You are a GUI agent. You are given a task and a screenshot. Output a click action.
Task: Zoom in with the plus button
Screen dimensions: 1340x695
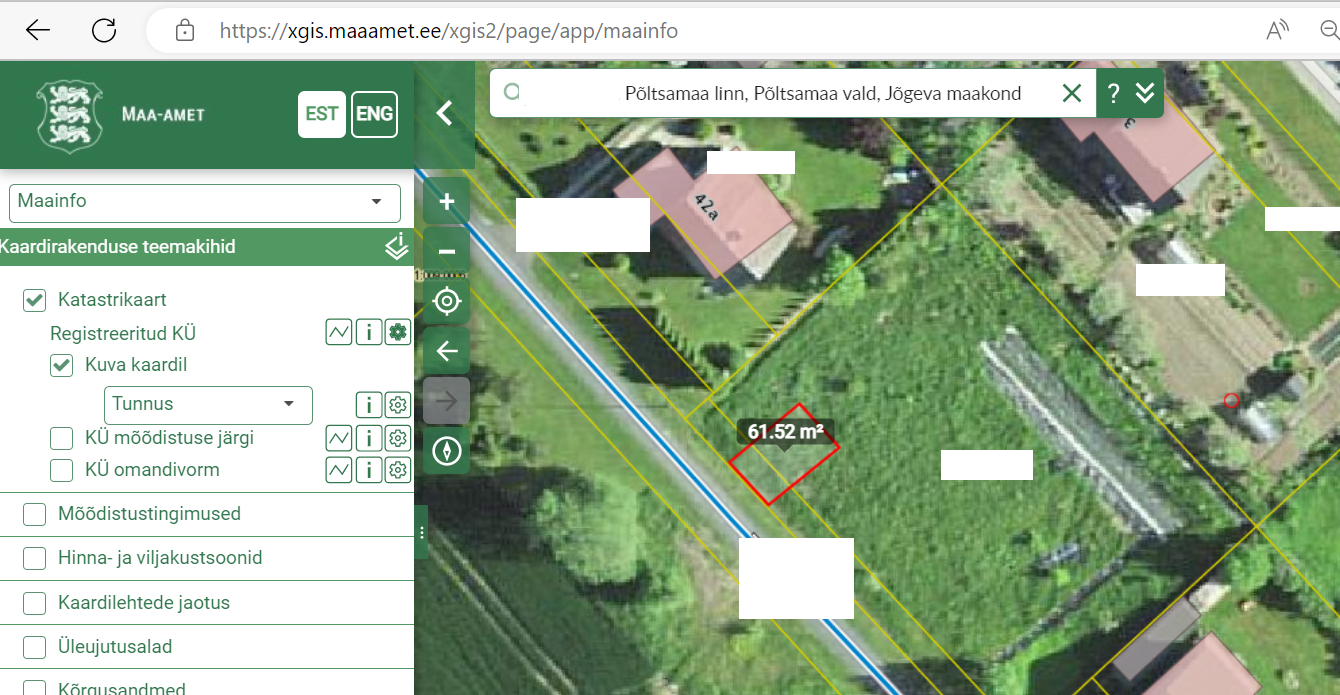tap(446, 202)
